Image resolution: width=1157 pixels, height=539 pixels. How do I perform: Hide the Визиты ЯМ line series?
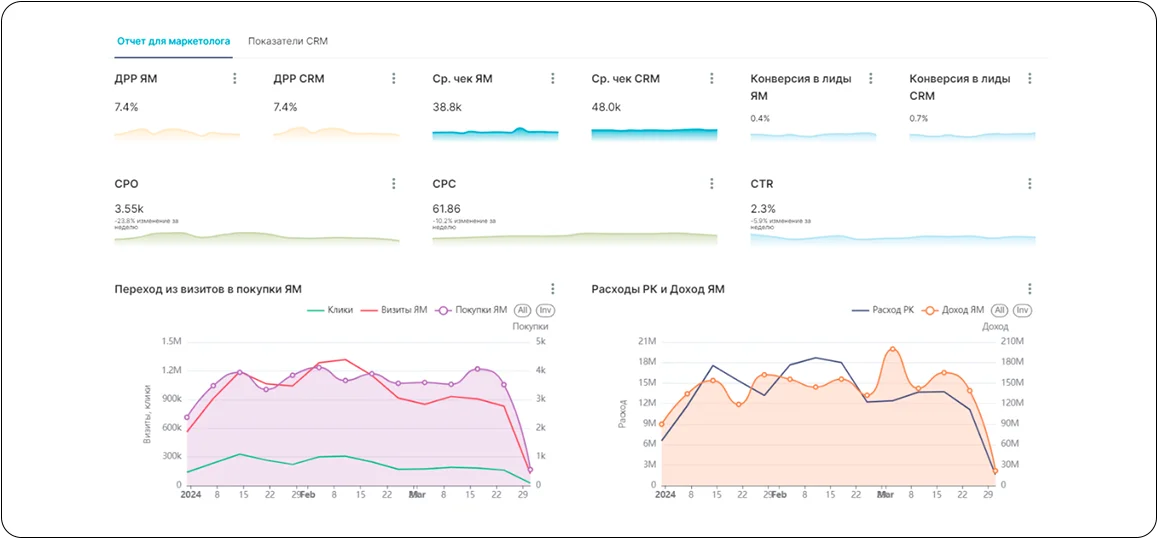tap(394, 310)
